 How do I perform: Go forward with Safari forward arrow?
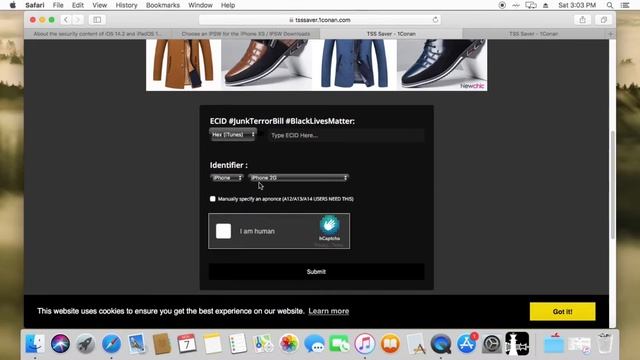click(78, 20)
